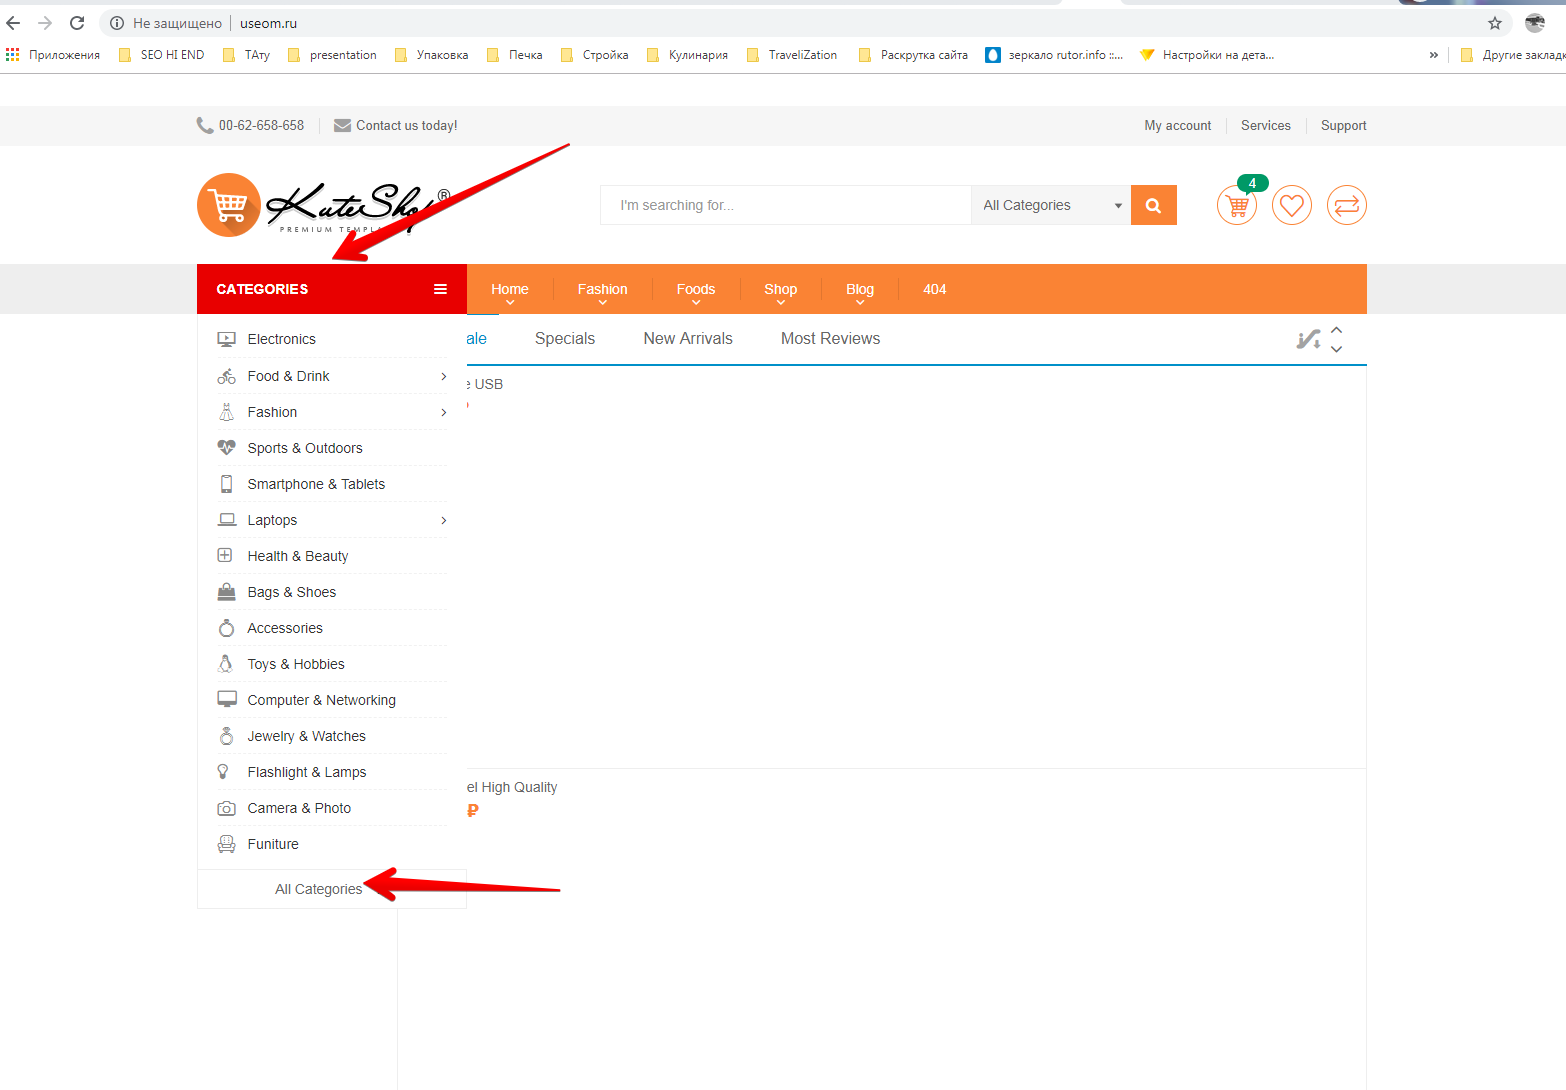Screen dimensions: 1566x1090
Task: Open the All Categories search dropdown
Action: coord(1051,205)
